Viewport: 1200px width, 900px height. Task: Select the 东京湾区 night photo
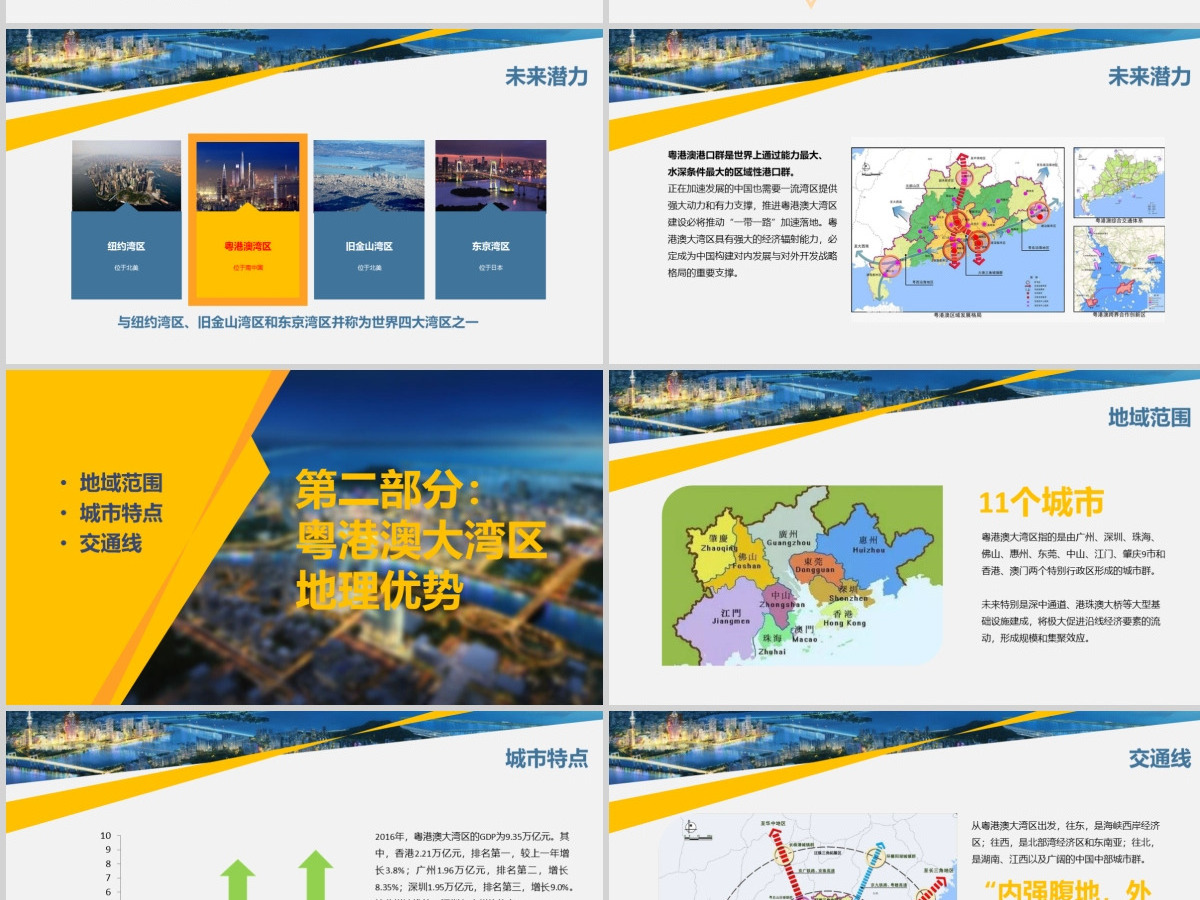click(490, 175)
